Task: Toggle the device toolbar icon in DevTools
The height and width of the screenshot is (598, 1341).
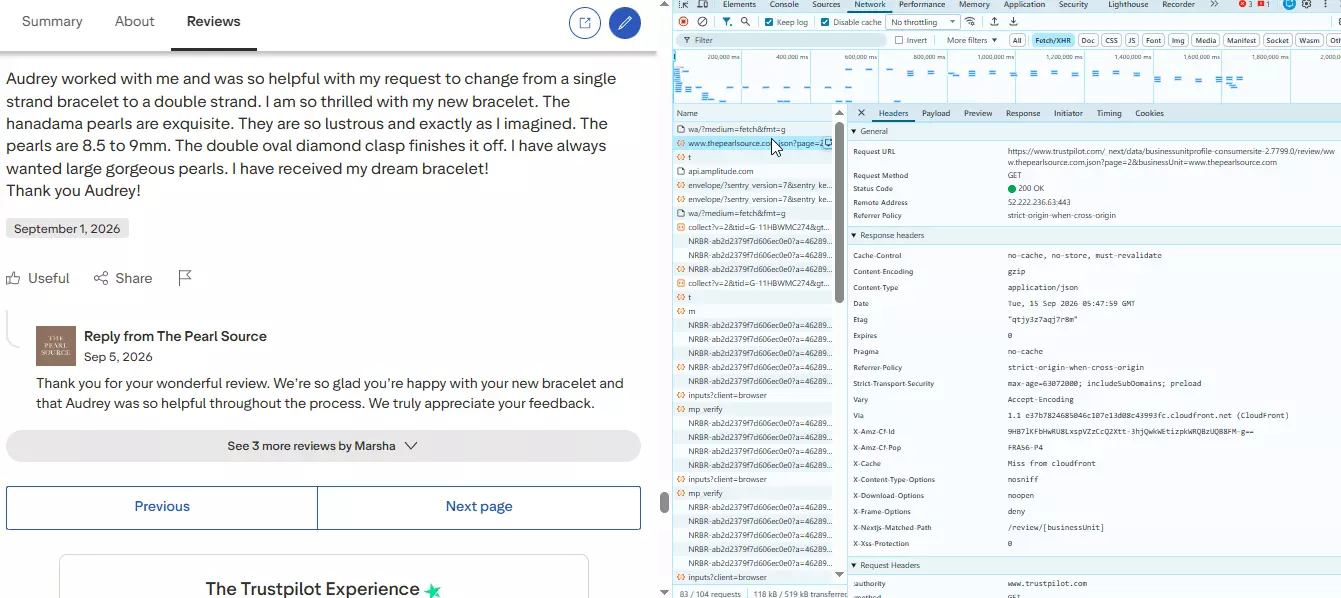Action: [x=702, y=5]
